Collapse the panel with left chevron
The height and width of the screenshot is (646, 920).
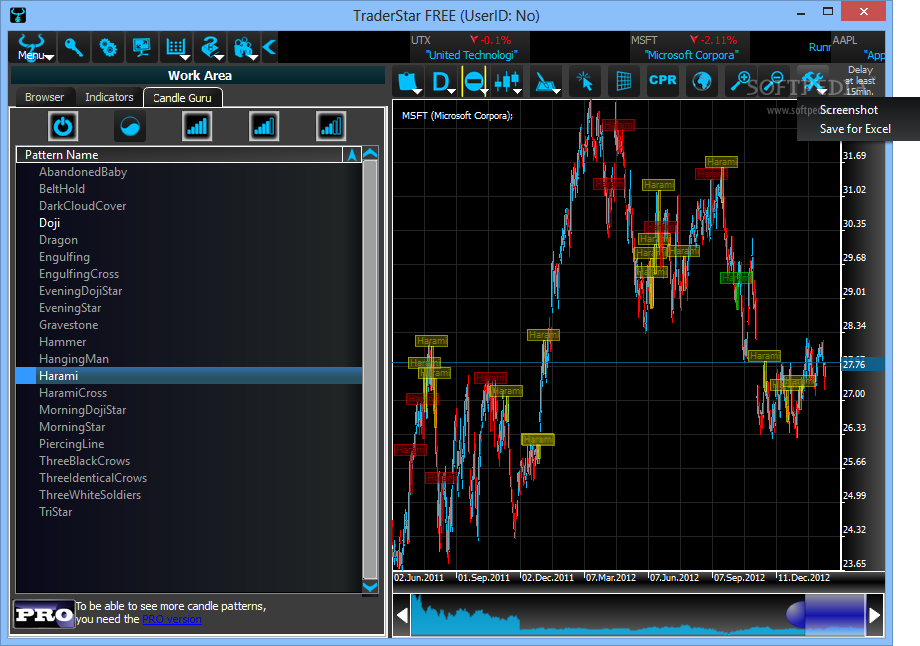[269, 47]
